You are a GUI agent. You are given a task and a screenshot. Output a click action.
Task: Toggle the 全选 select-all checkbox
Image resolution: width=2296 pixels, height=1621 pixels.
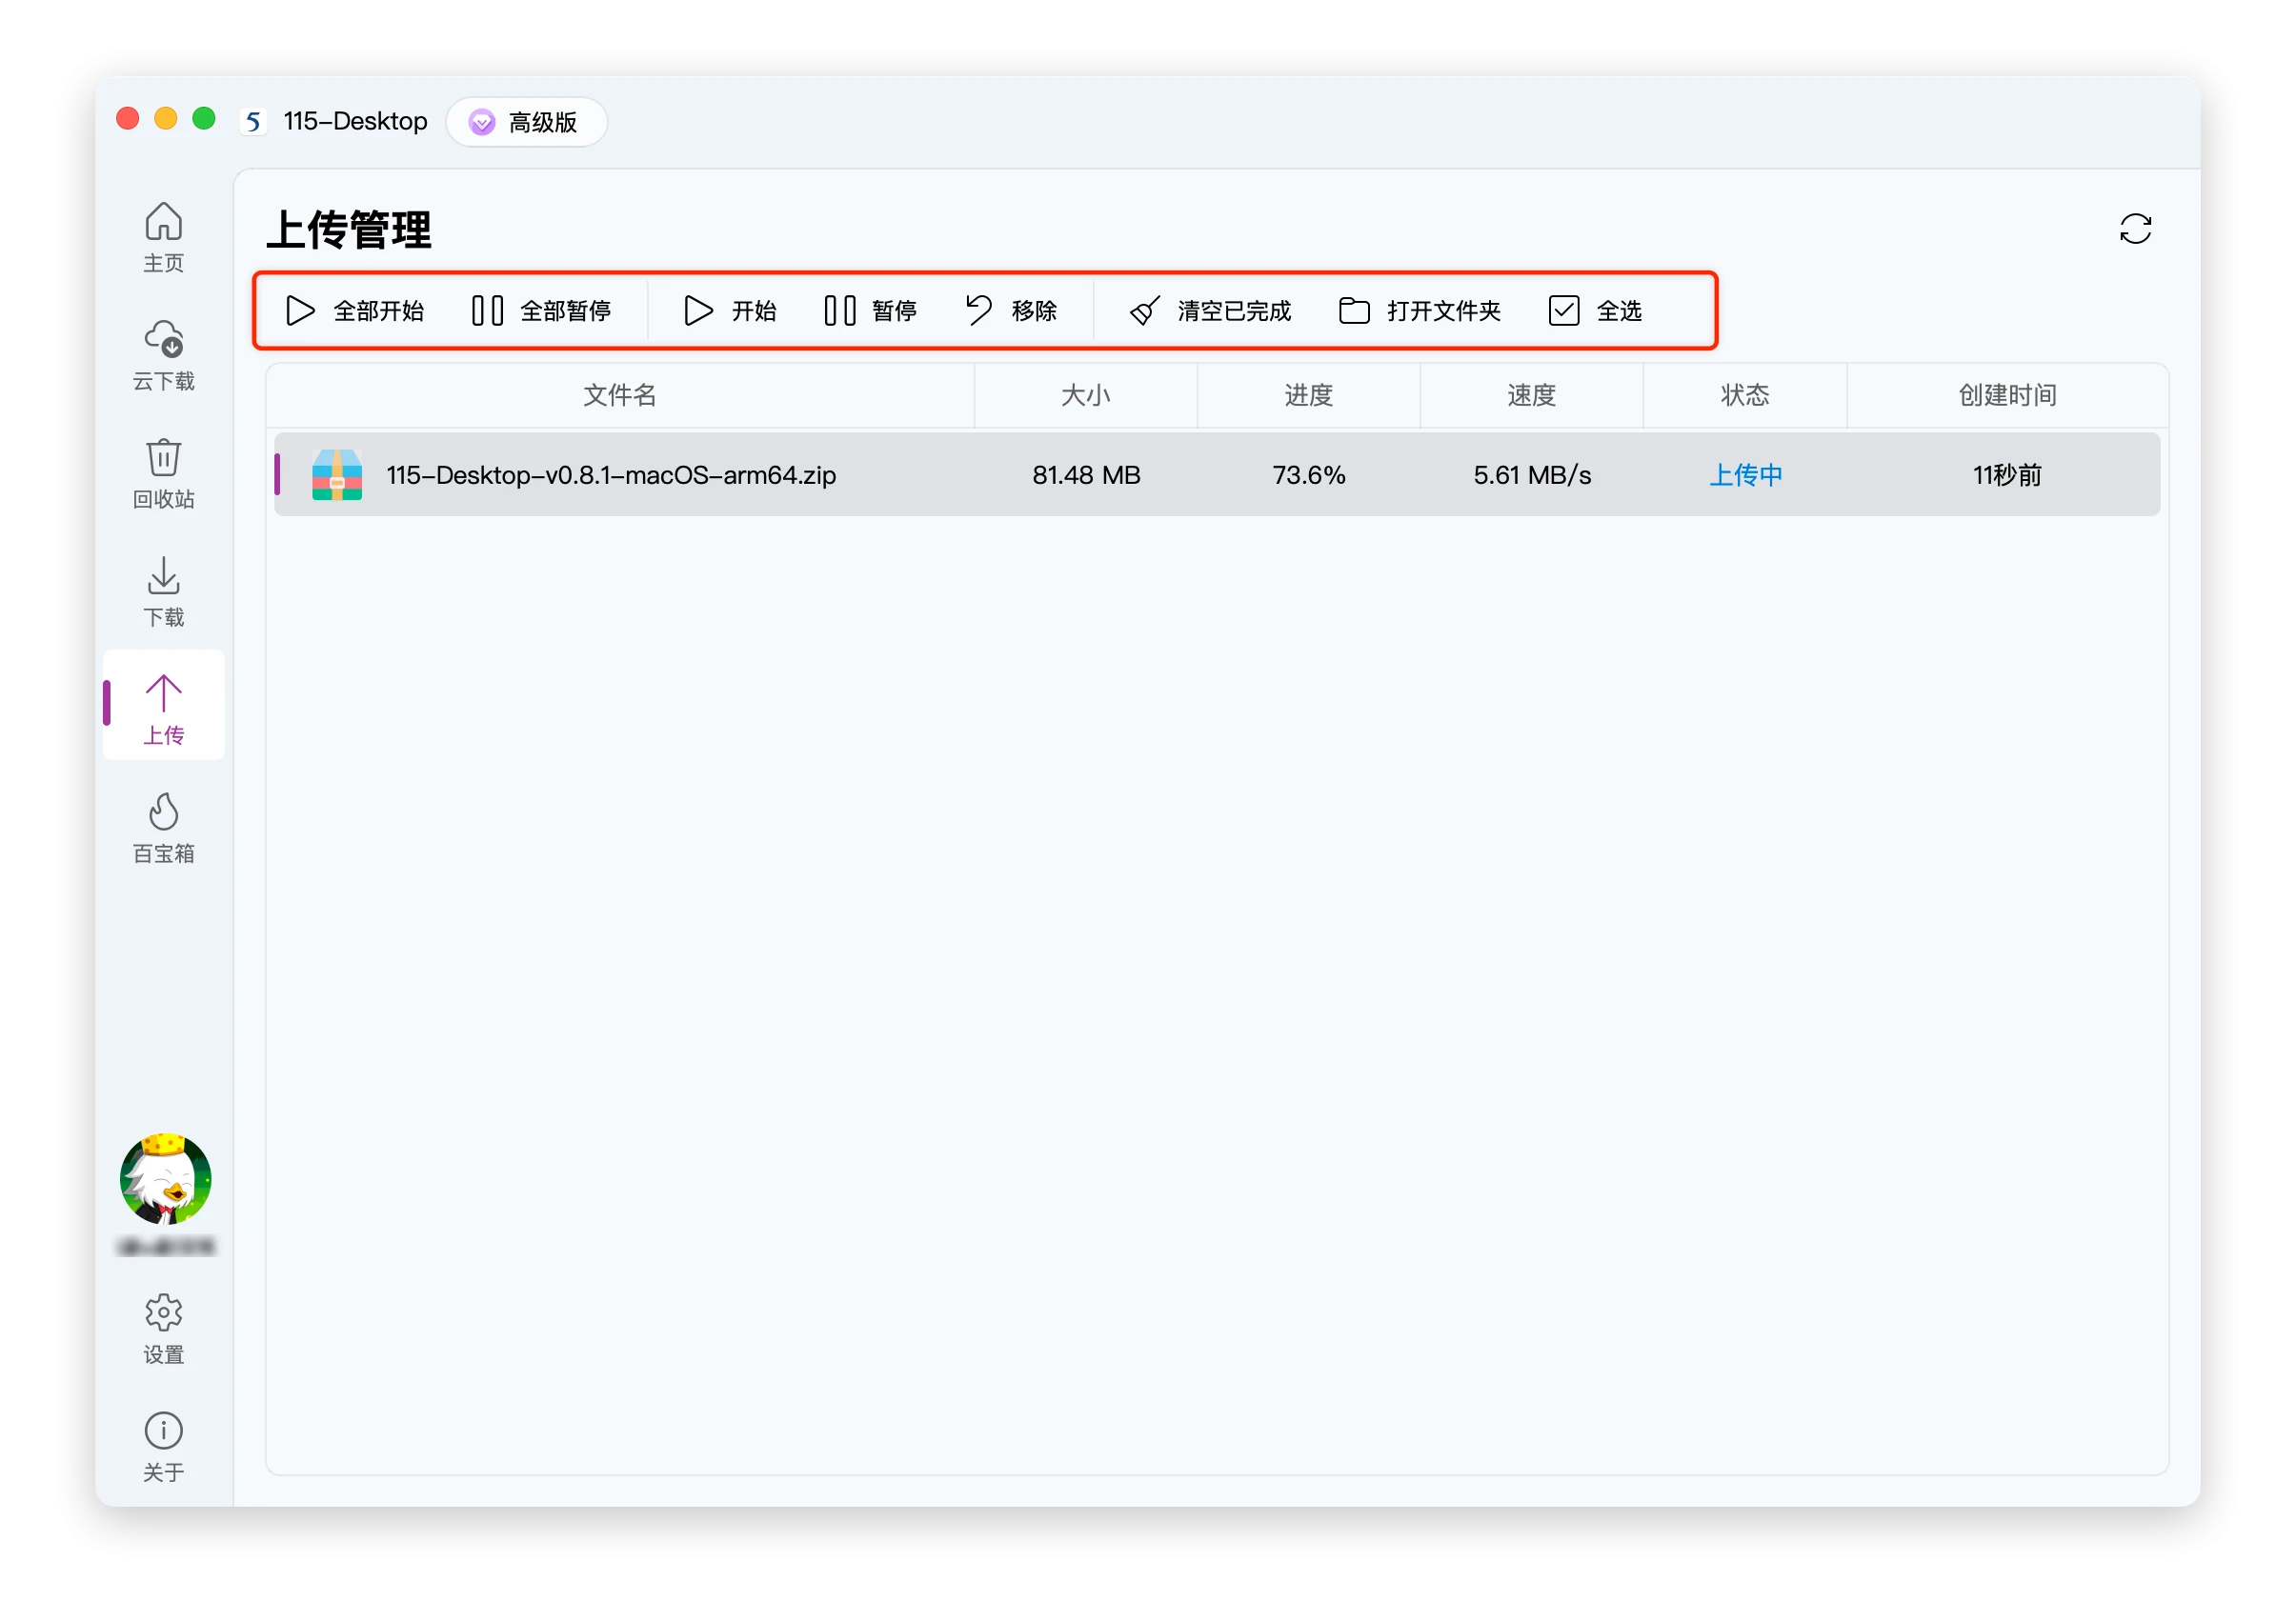pyautogui.click(x=1563, y=311)
